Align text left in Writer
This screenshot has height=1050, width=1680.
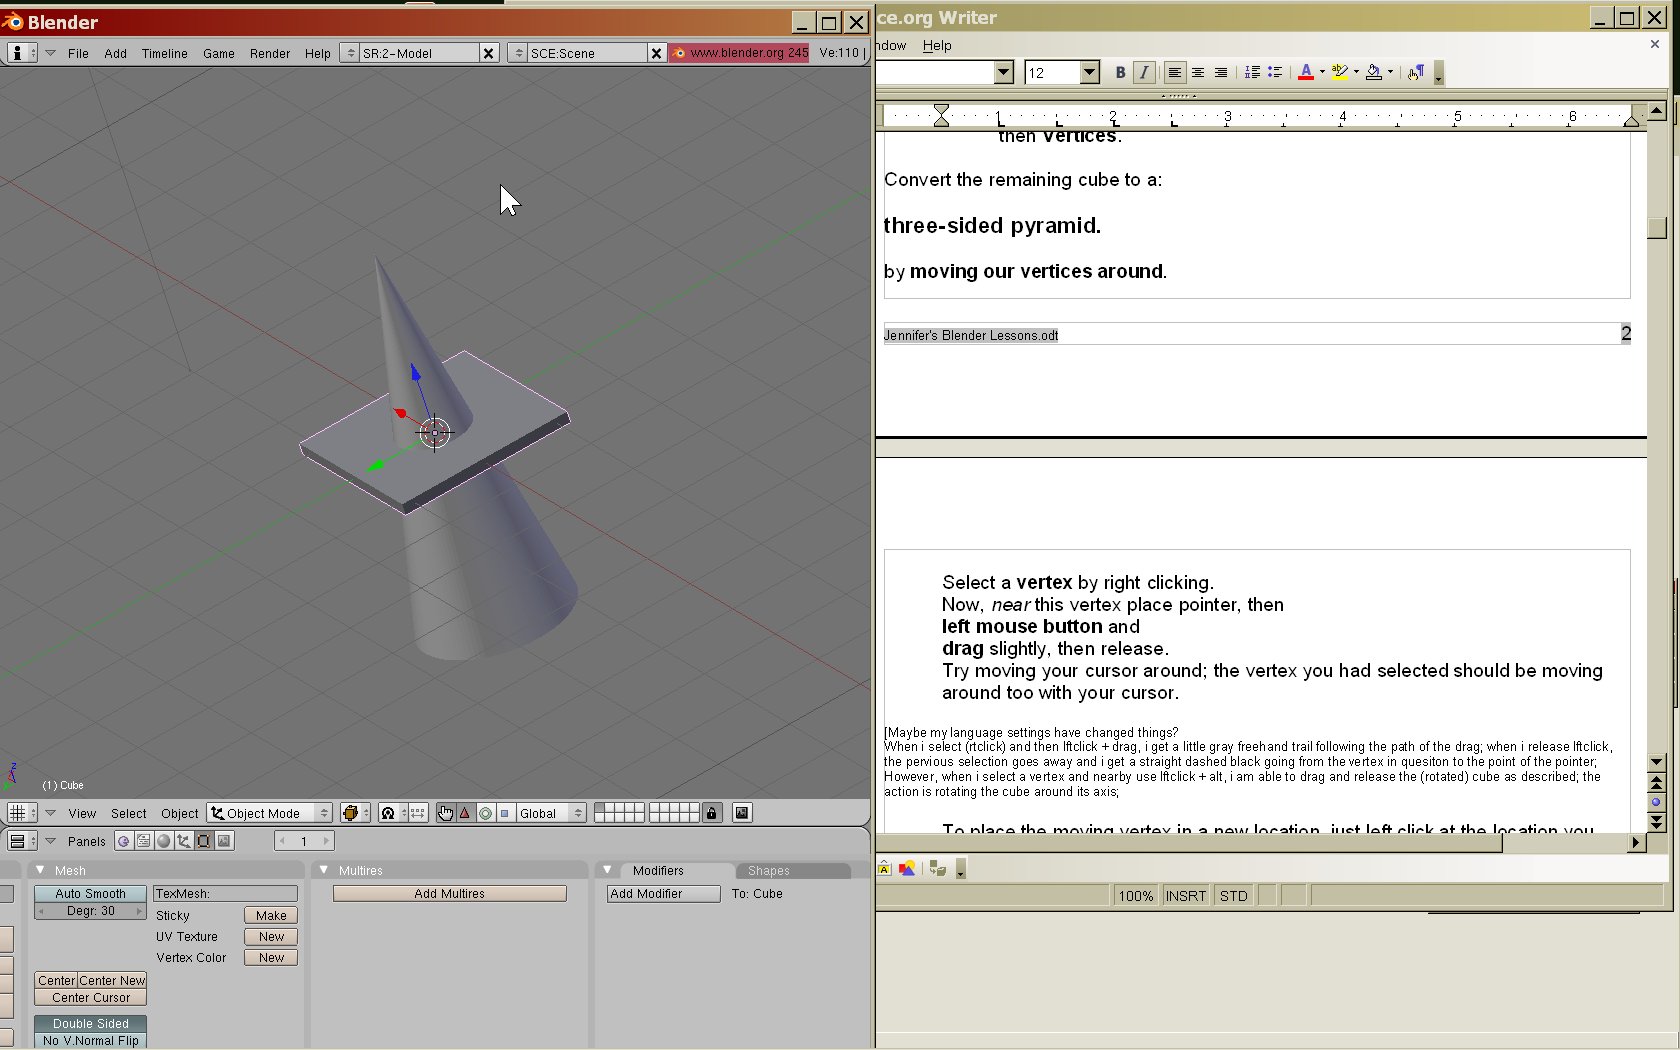pos(1174,72)
